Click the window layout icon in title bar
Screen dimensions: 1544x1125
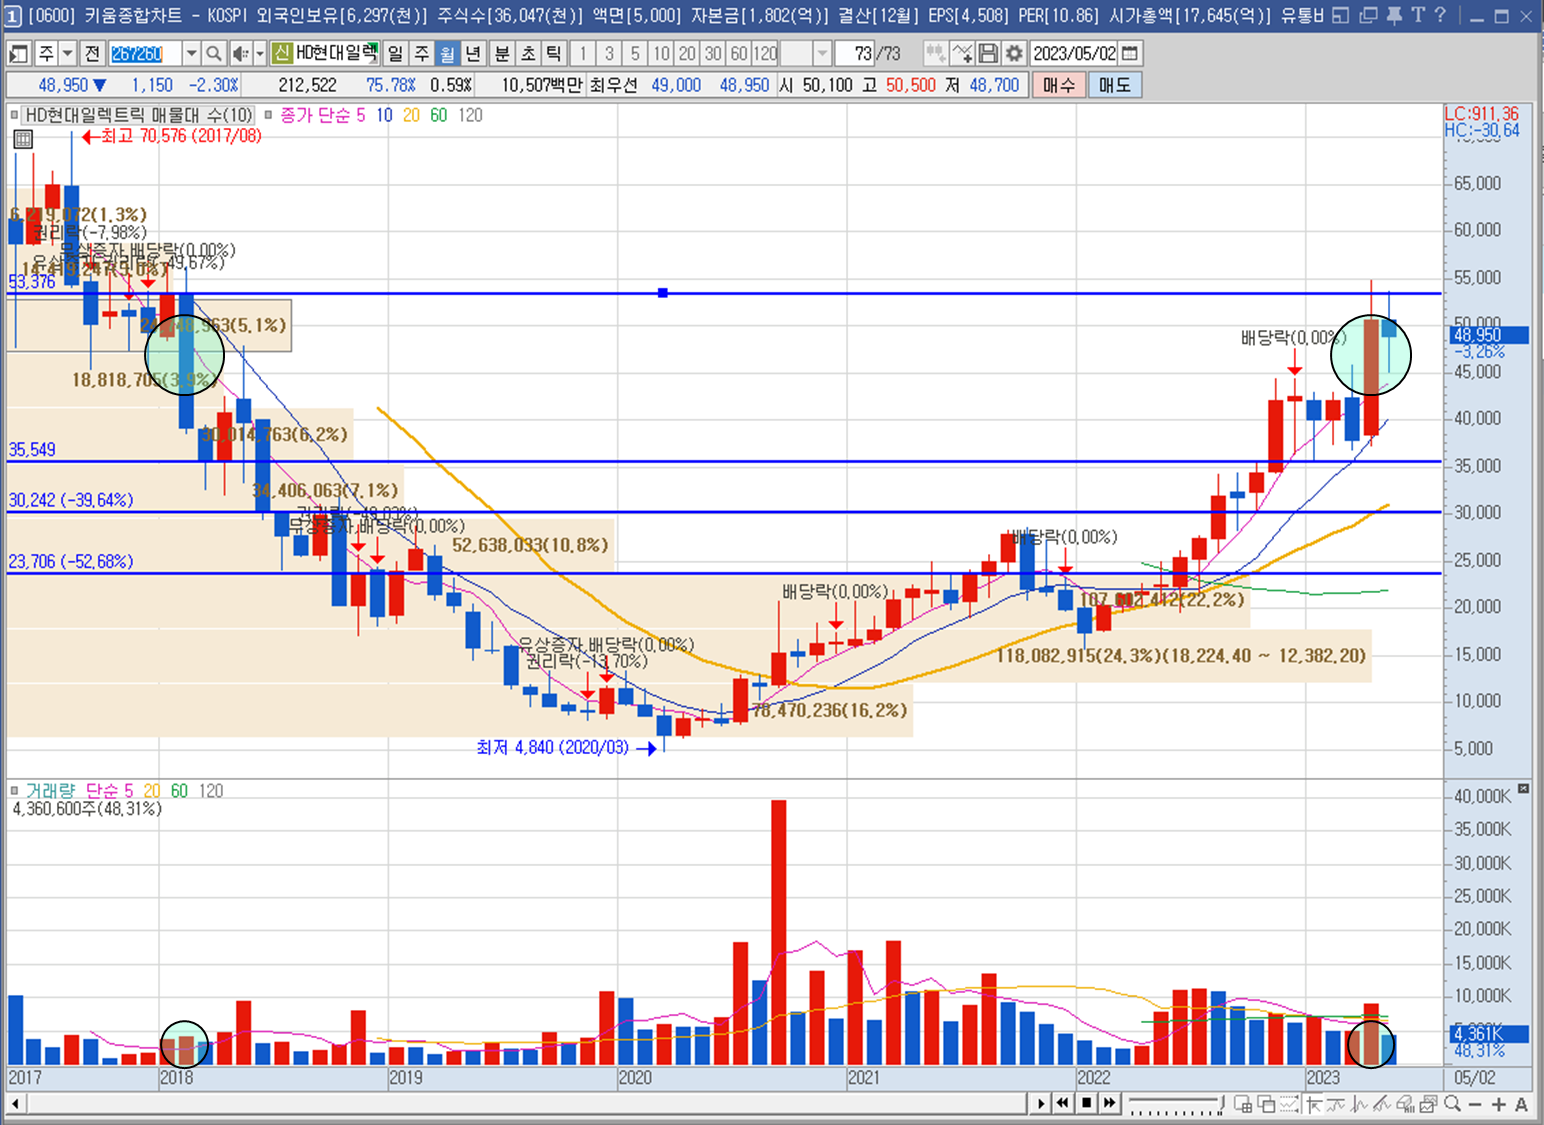tap(1342, 15)
